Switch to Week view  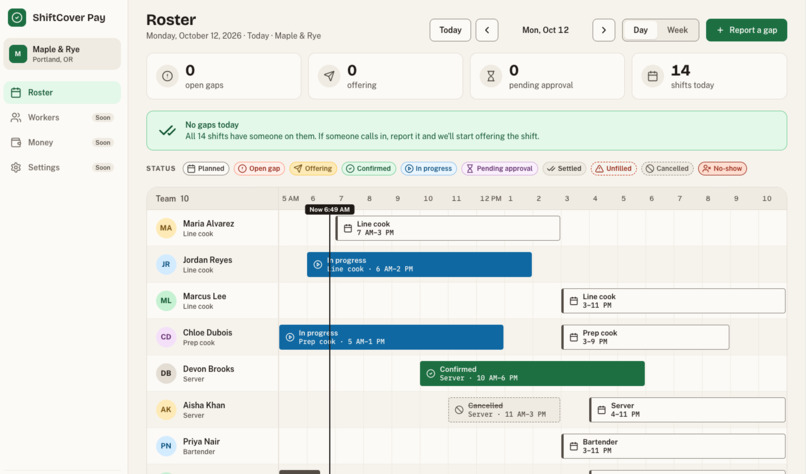point(677,30)
